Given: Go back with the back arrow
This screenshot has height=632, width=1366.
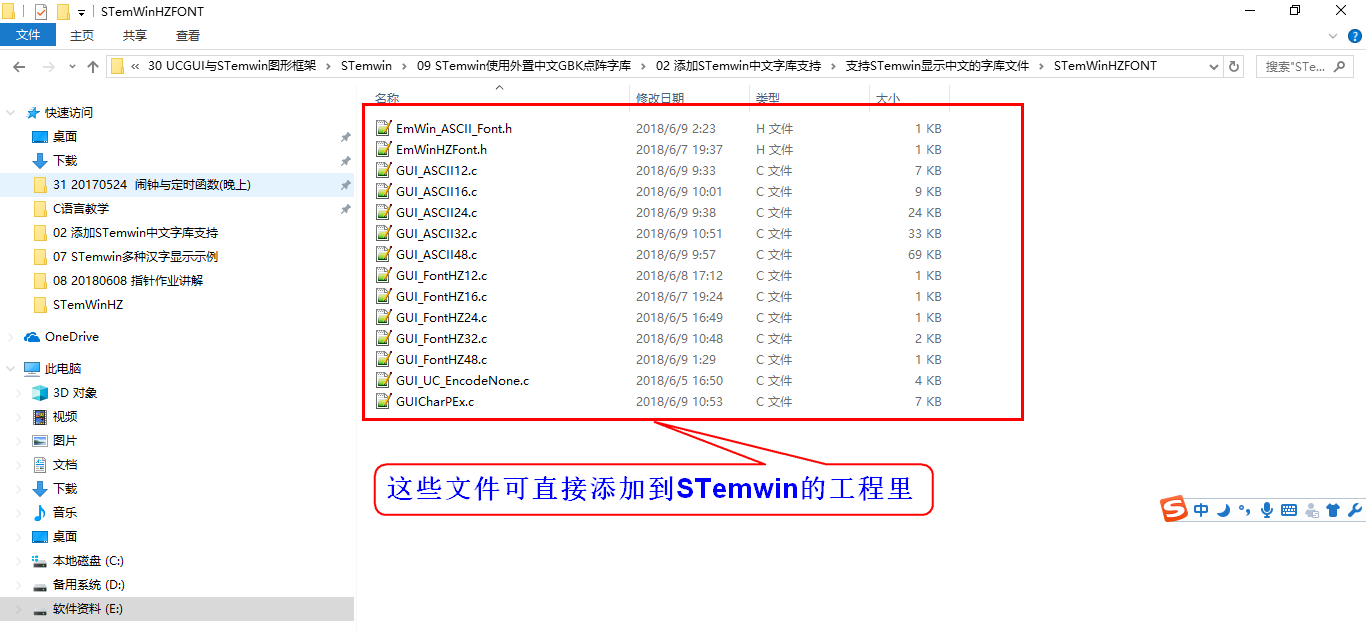Looking at the screenshot, I should pos(18,67).
